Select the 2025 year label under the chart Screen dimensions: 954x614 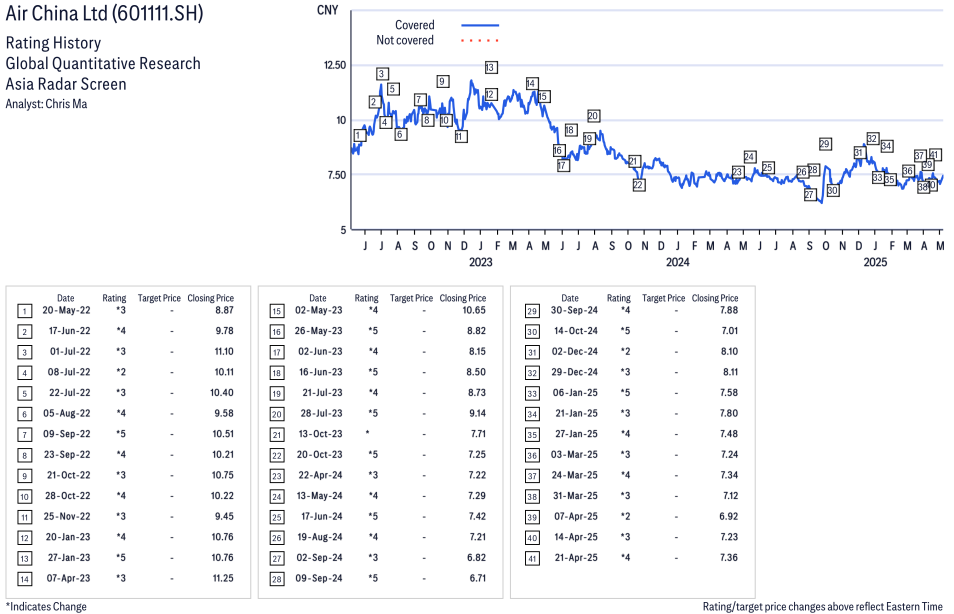pyautogui.click(x=876, y=262)
